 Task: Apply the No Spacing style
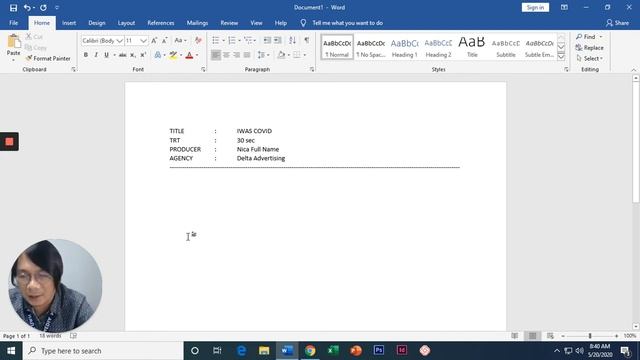click(x=371, y=47)
